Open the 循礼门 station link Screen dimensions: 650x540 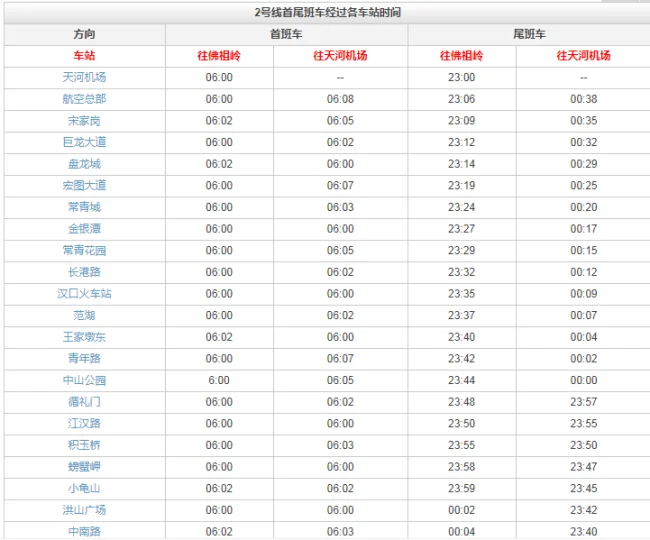pos(84,402)
